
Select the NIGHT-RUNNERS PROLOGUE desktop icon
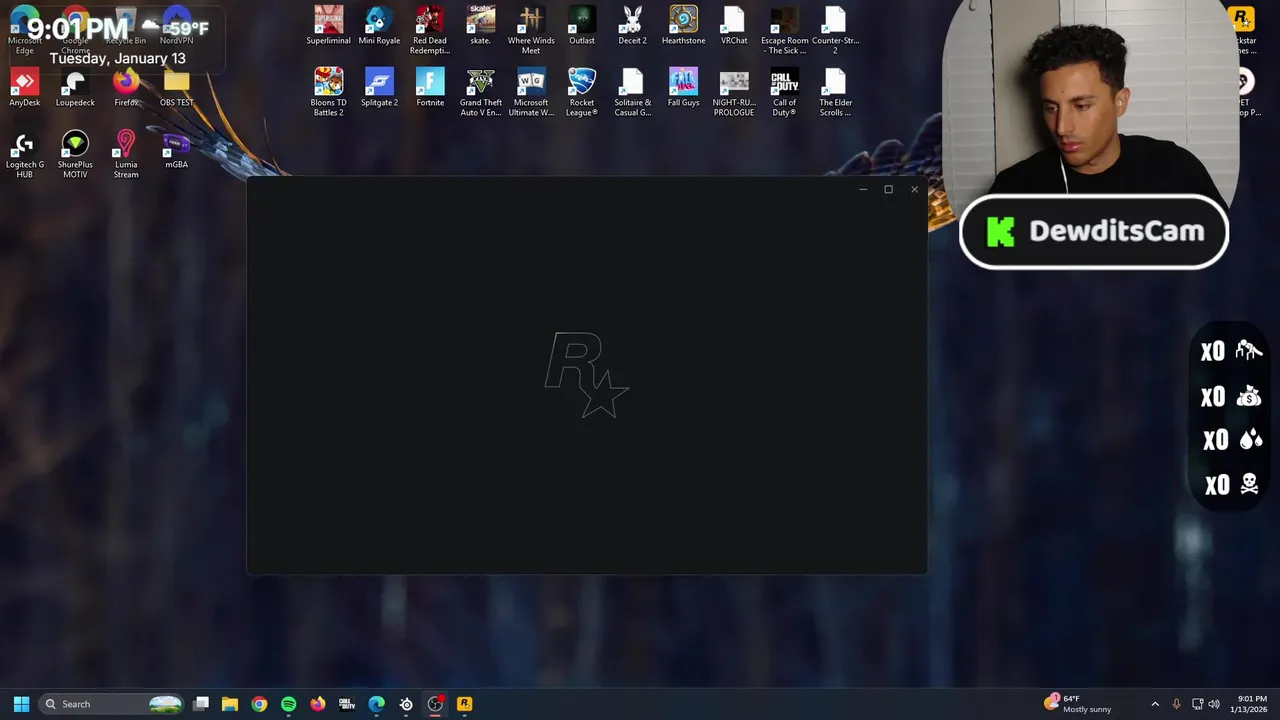(x=734, y=92)
